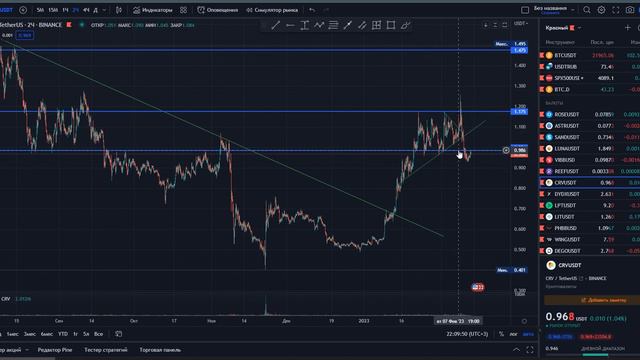Click the red buy price button in details
This screenshot has width=640, height=360.
(x=596, y=337)
